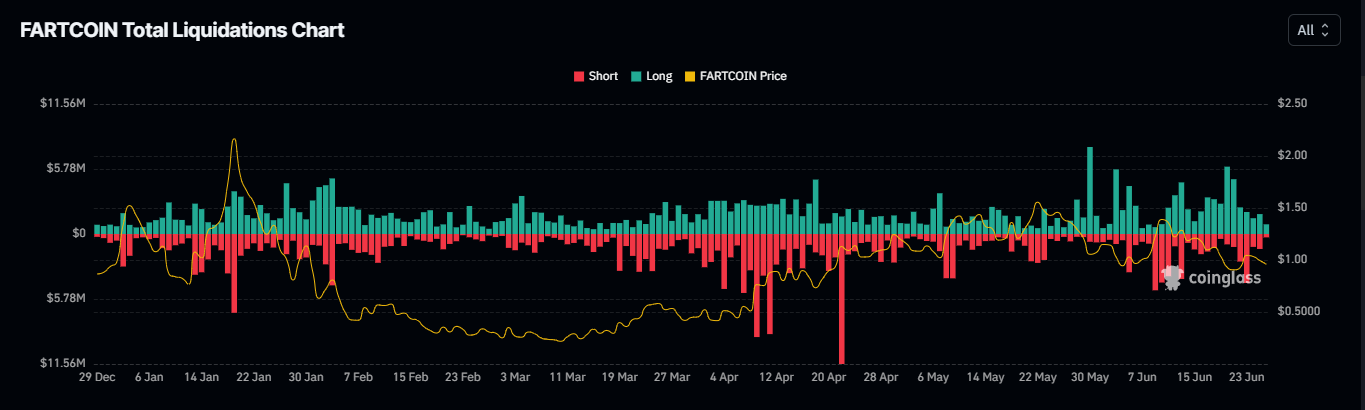Viewport: 1365px width, 410px height.
Task: Toggle the Long series legend label
Action: coord(659,76)
